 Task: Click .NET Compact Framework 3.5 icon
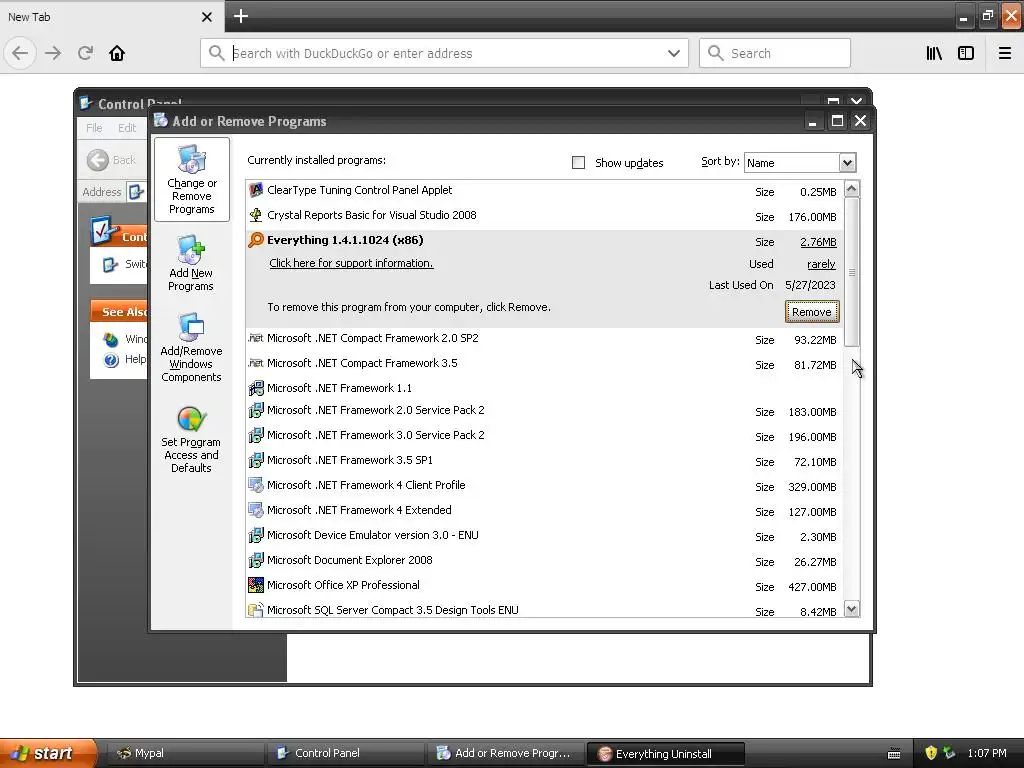pos(256,362)
